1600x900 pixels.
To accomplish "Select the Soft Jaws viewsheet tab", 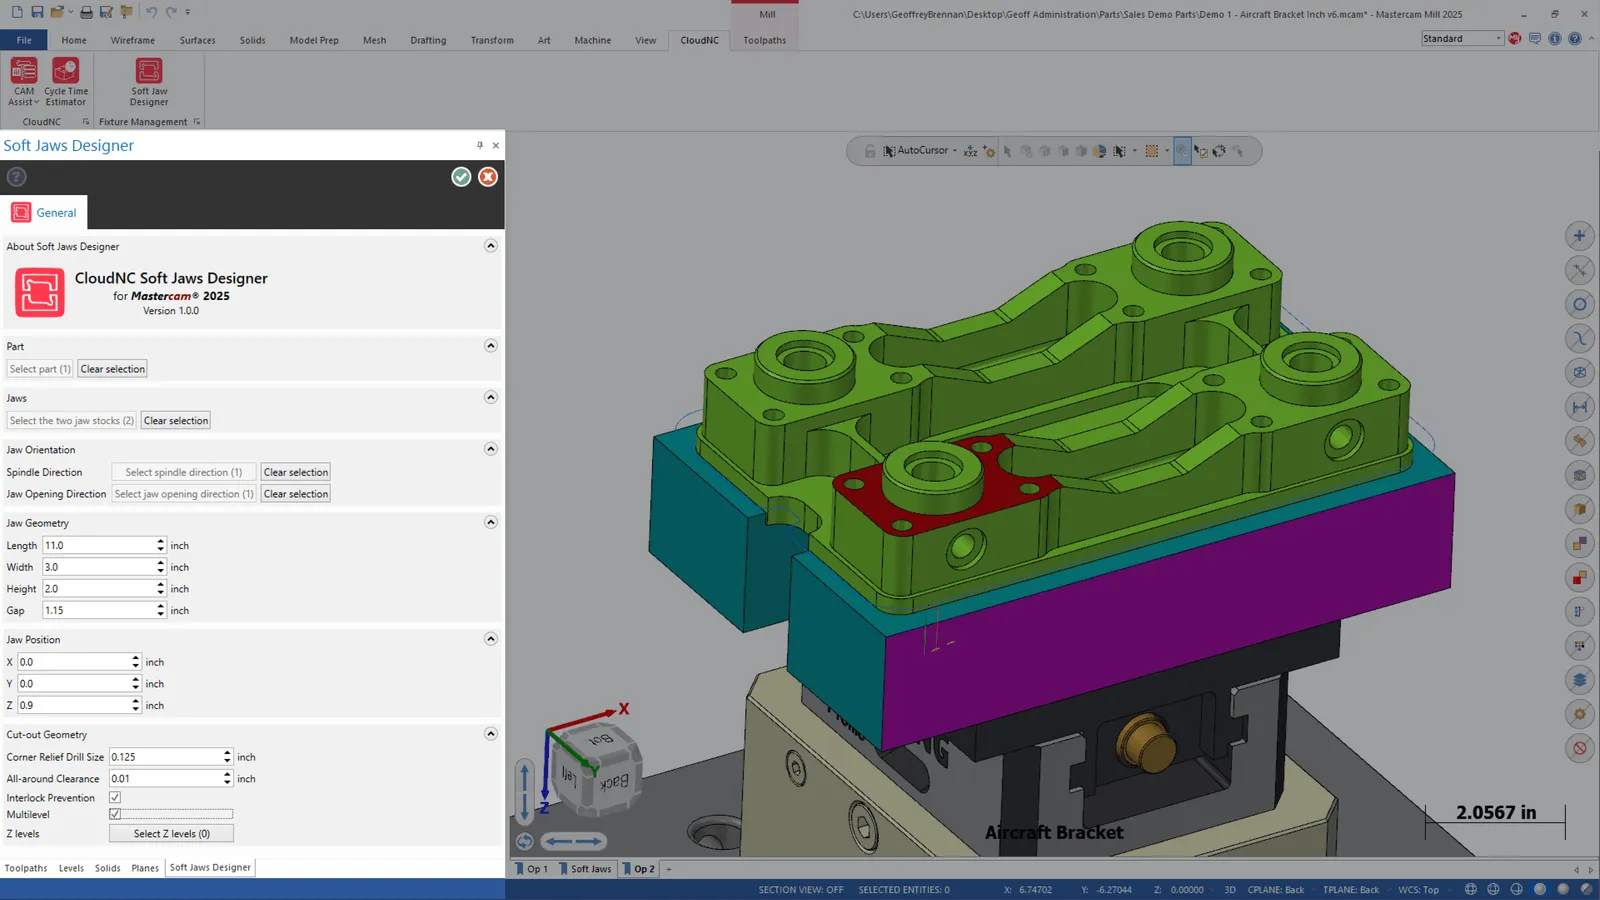I will (586, 869).
